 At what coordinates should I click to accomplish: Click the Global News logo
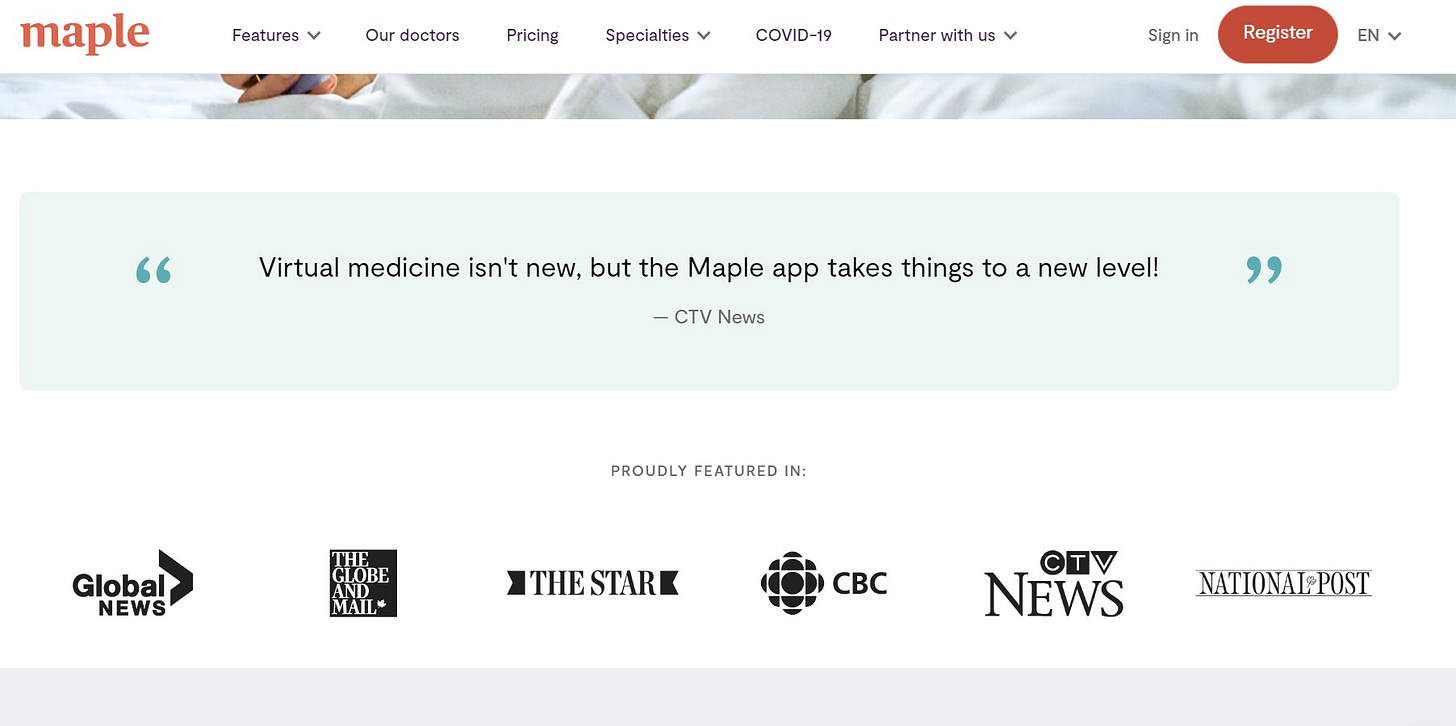click(x=133, y=583)
